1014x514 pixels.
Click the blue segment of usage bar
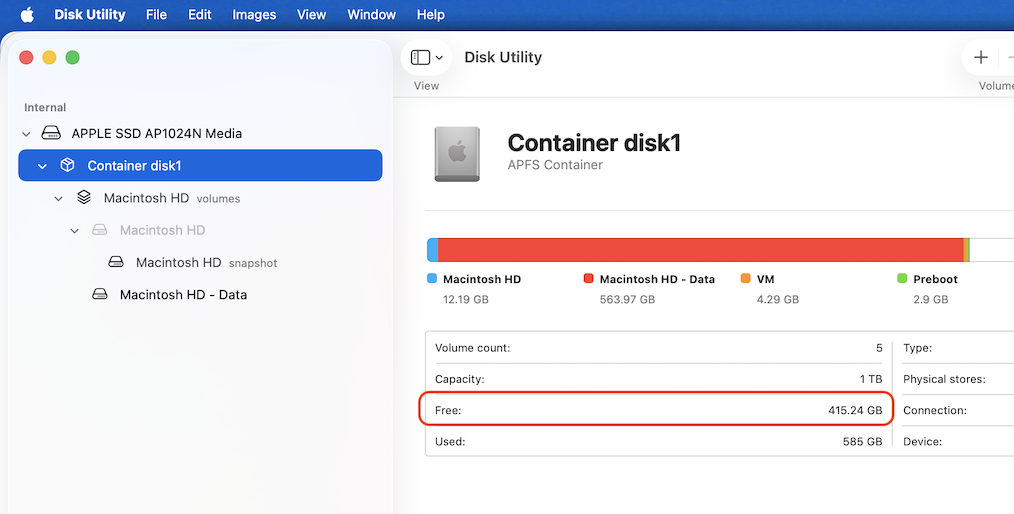pyautogui.click(x=433, y=250)
